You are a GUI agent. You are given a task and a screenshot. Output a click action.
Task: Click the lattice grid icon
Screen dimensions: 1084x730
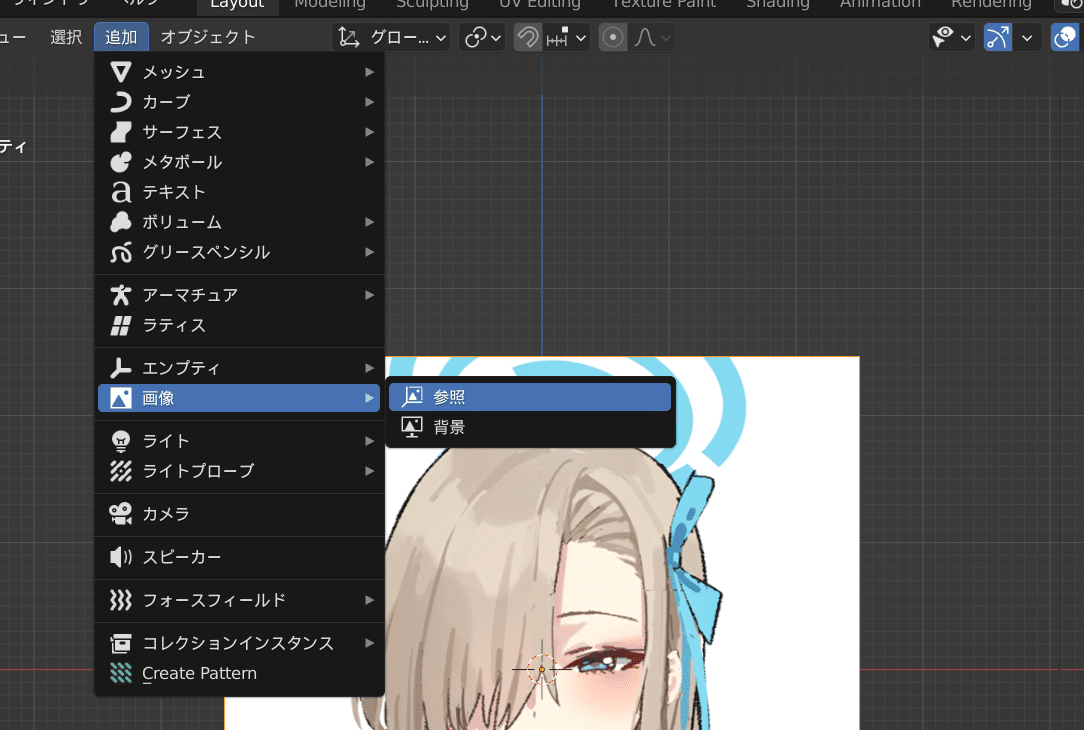121,325
